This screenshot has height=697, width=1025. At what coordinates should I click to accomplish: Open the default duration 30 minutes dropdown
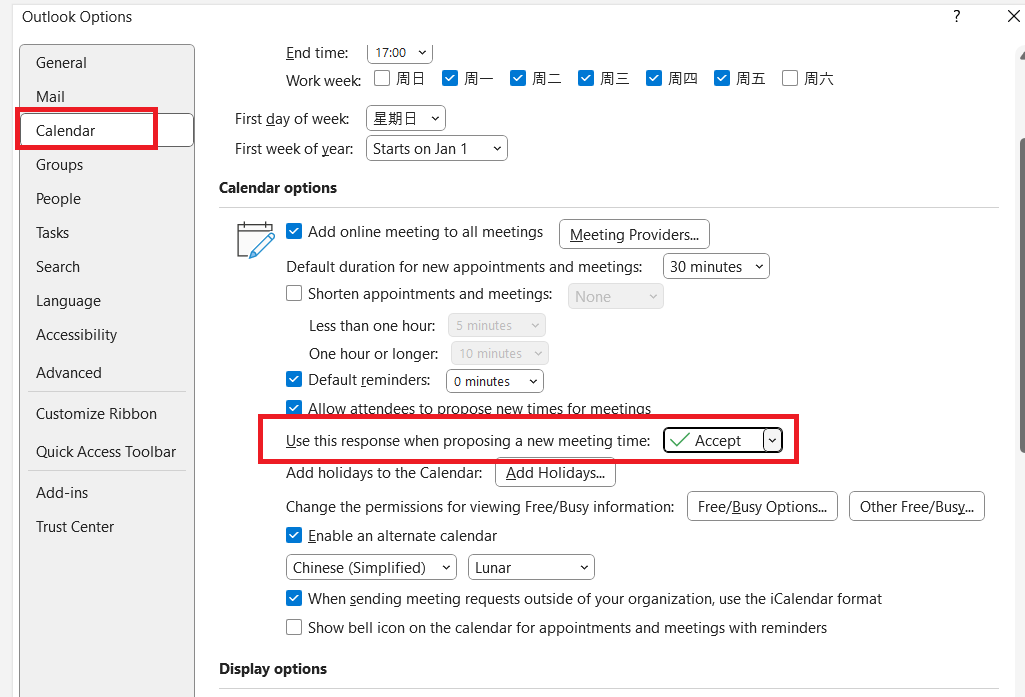(x=716, y=266)
